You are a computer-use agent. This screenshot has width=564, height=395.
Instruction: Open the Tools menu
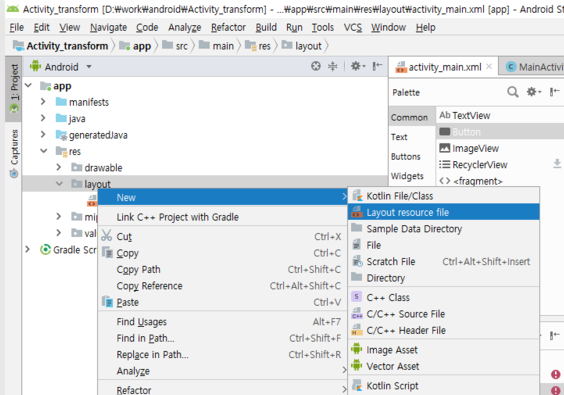pyautogui.click(x=323, y=27)
